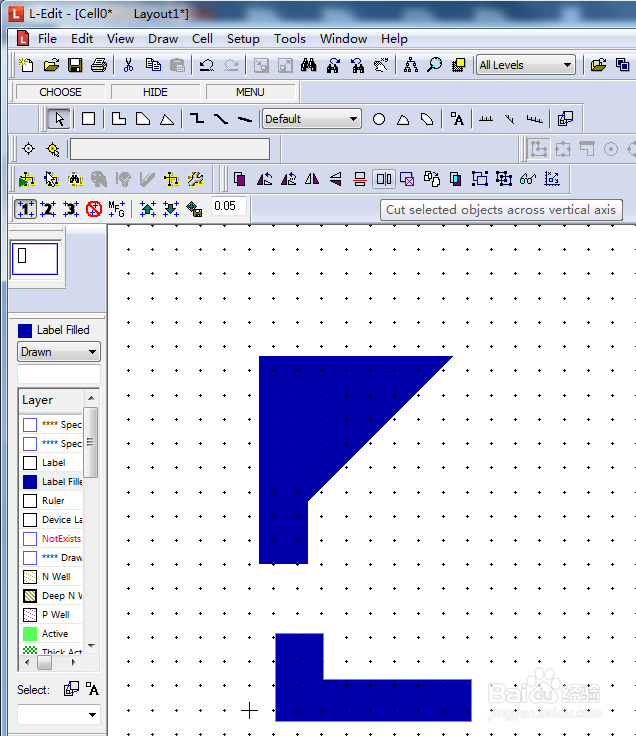Open the Help menu
The image size is (636, 736).
click(394, 38)
